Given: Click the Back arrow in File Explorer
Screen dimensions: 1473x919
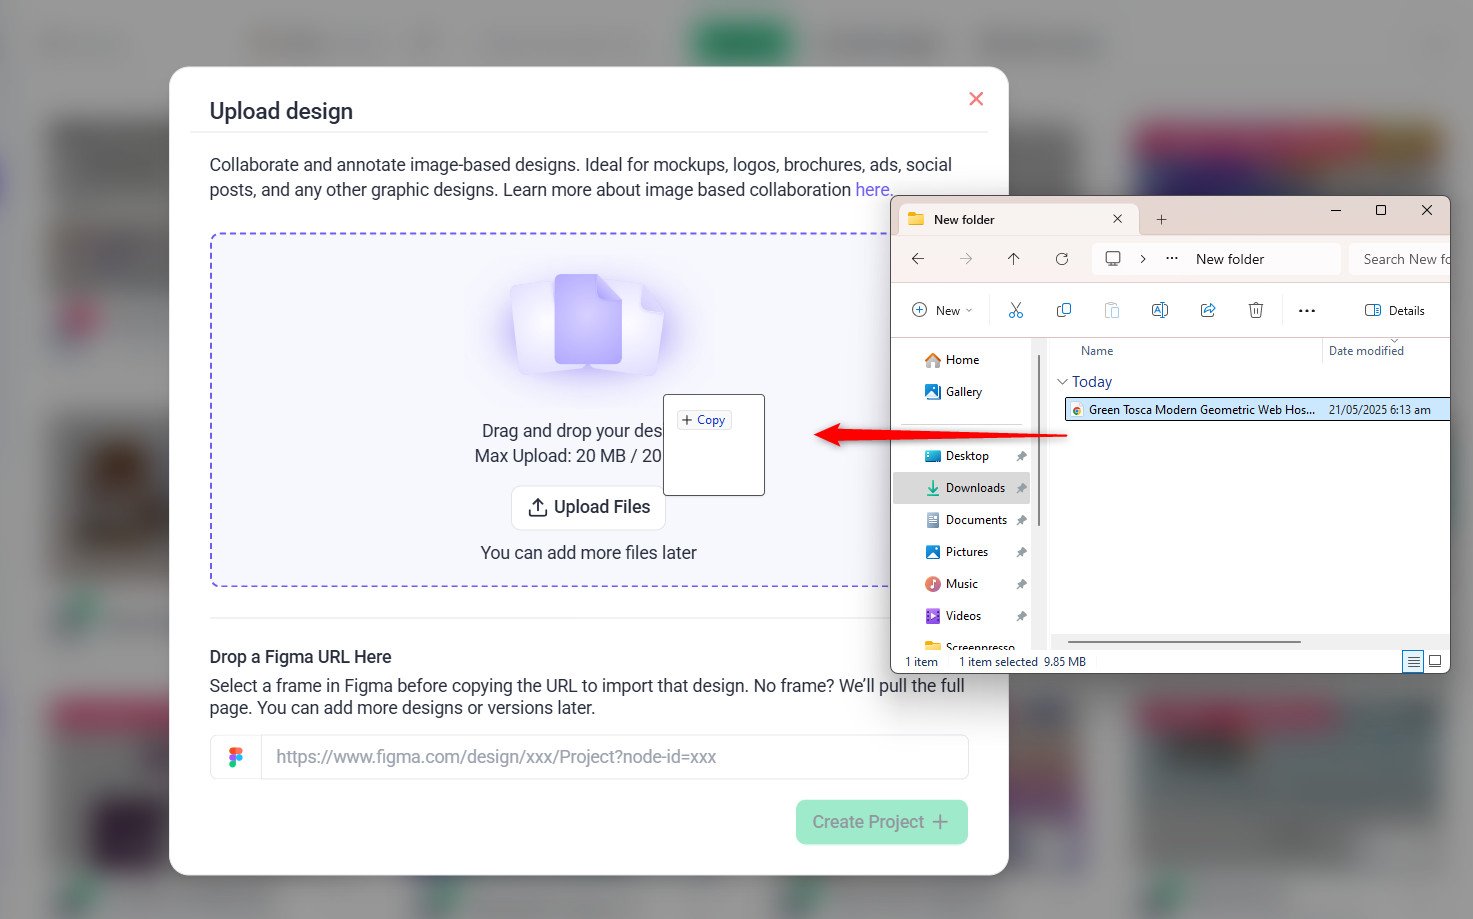Looking at the screenshot, I should coord(918,259).
